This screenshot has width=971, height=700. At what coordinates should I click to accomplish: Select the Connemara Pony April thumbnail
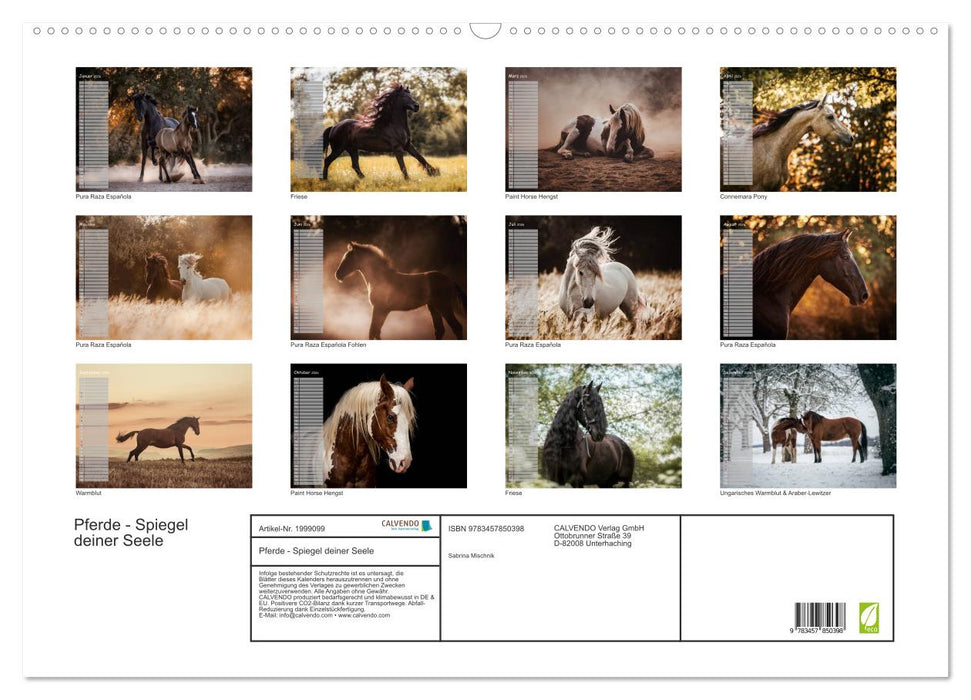pyautogui.click(x=808, y=129)
